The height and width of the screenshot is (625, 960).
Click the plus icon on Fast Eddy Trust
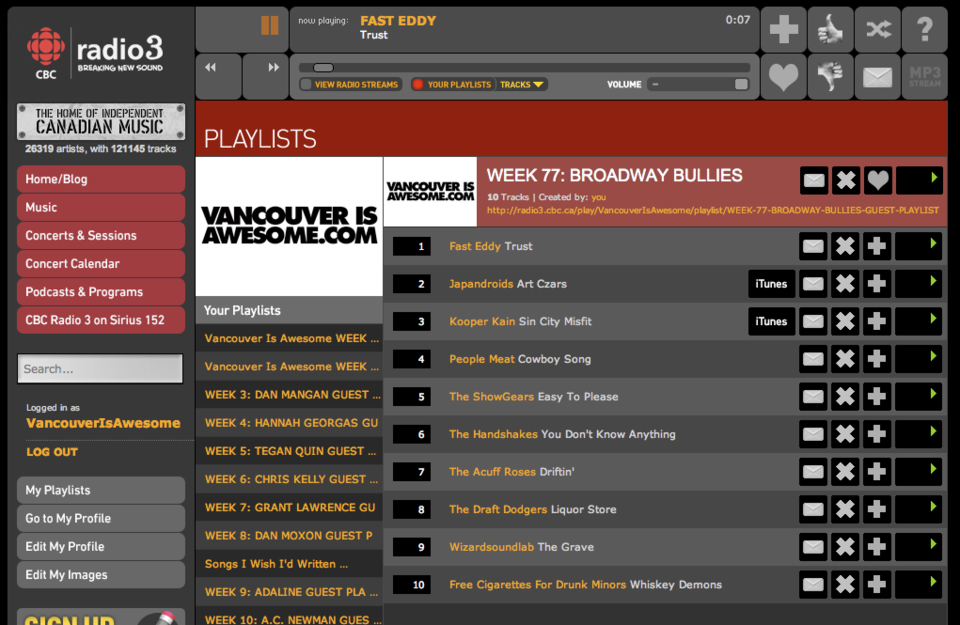click(x=877, y=246)
